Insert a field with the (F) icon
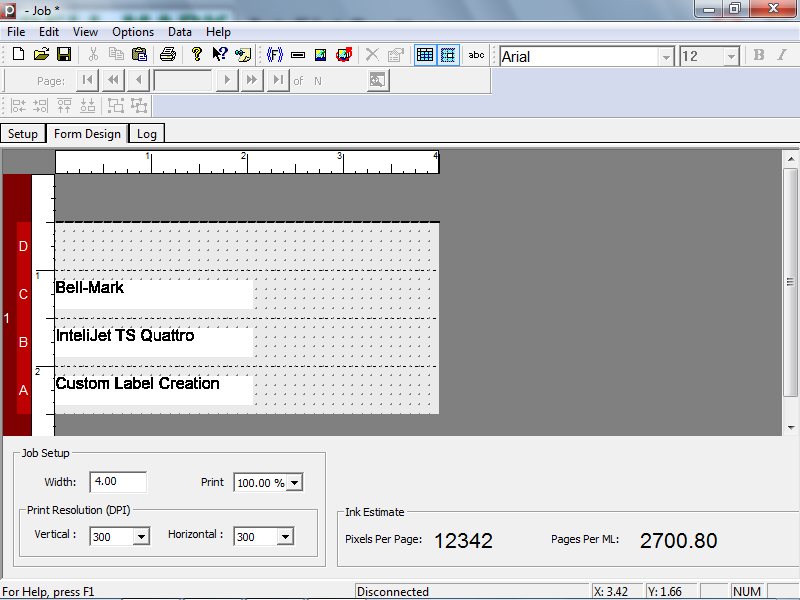The height and width of the screenshot is (600, 800). (x=275, y=55)
